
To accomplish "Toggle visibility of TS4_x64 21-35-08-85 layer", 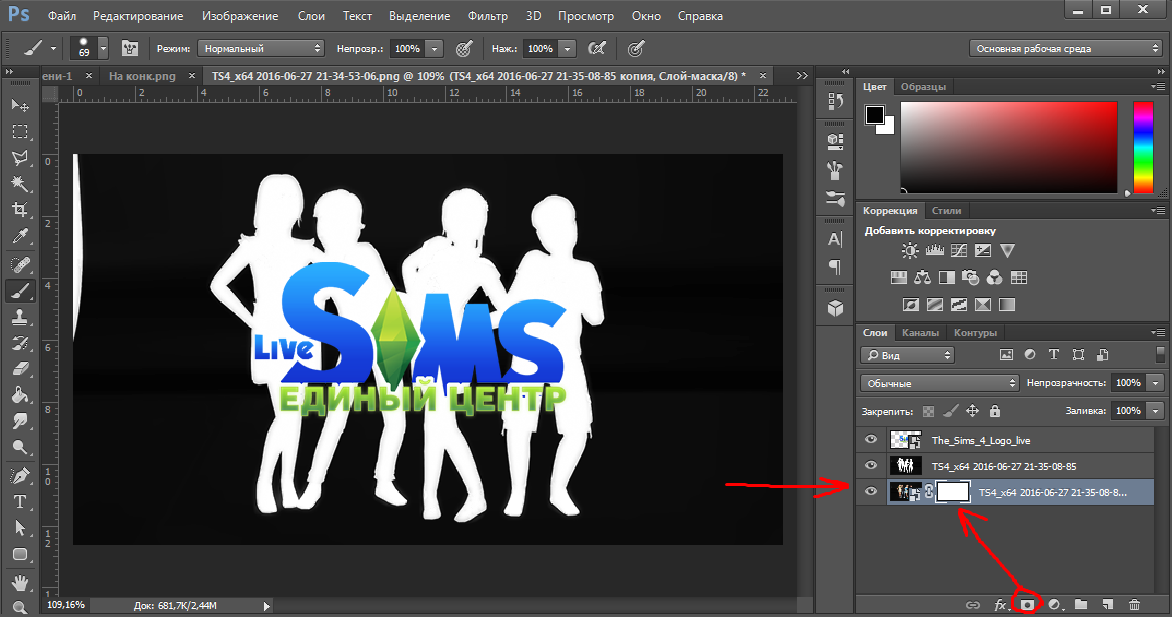I will (x=871, y=465).
